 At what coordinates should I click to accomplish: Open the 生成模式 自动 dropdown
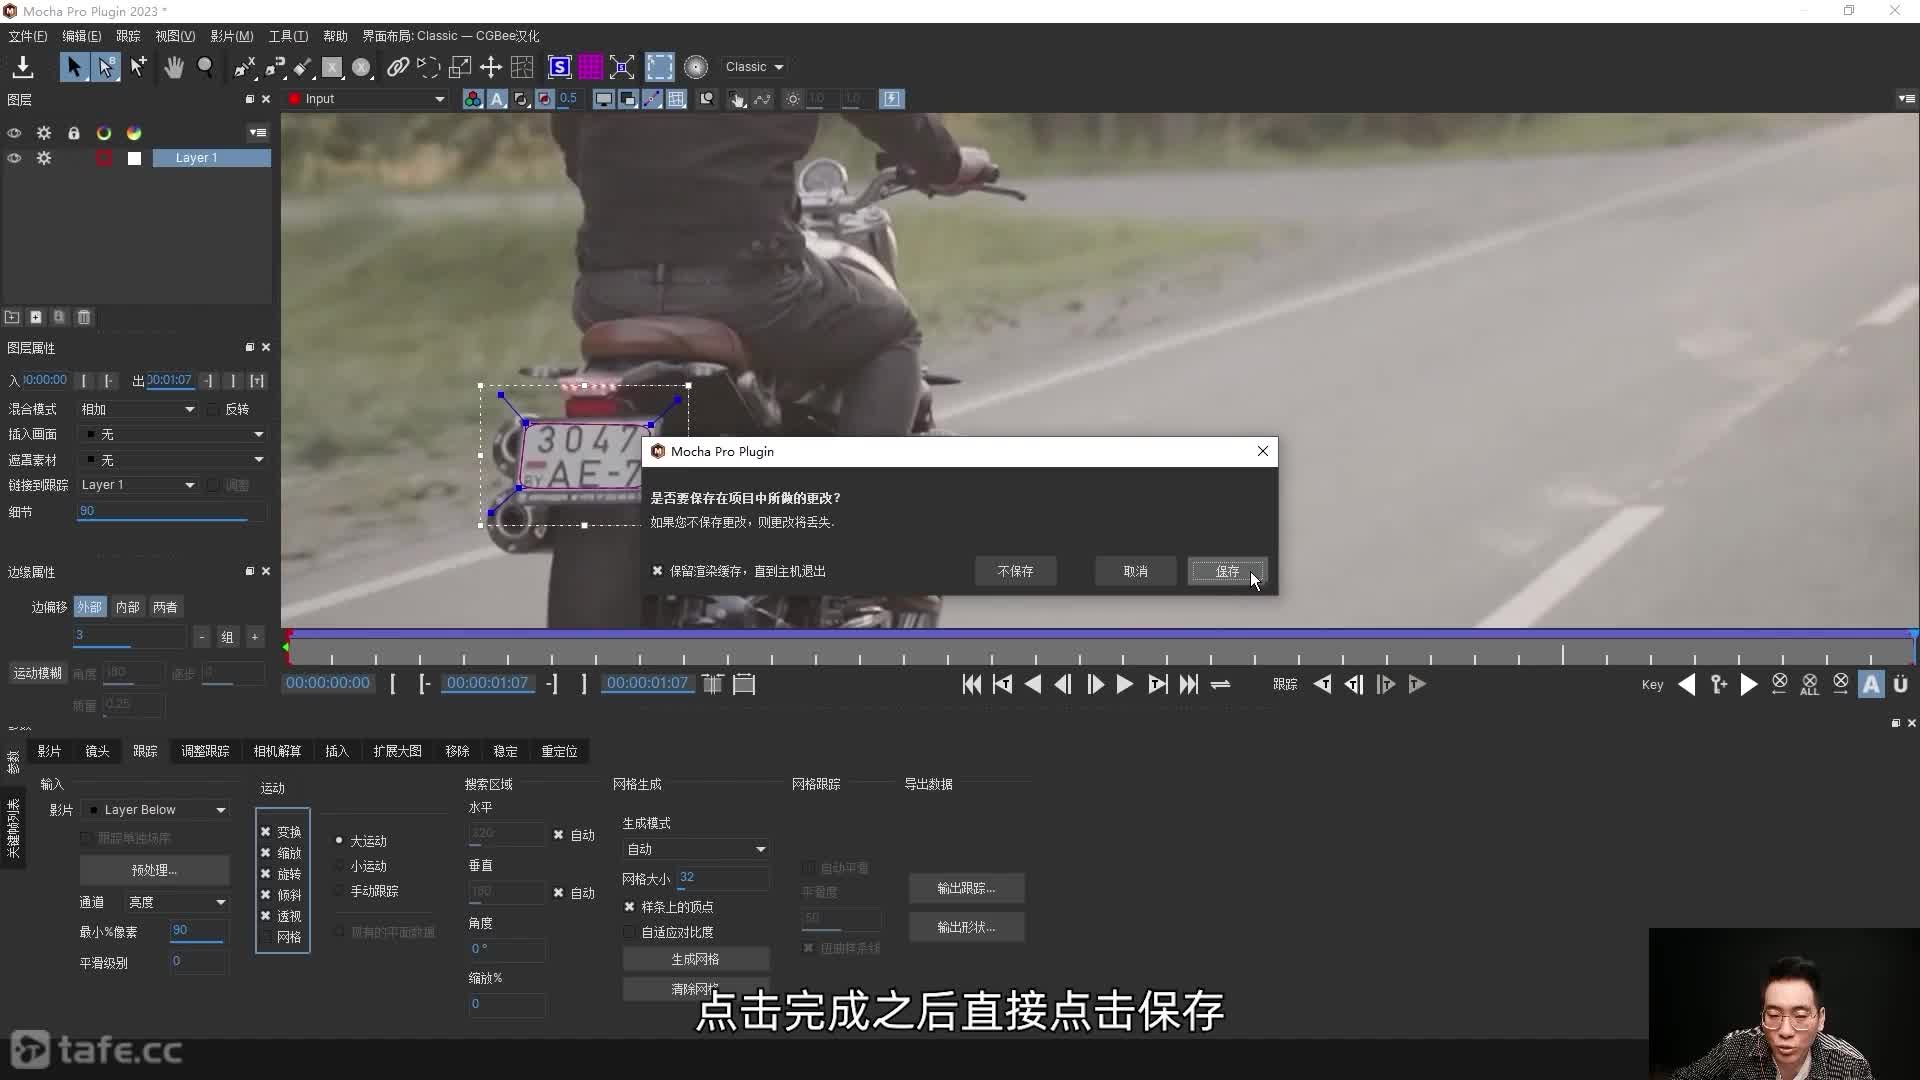pos(695,849)
